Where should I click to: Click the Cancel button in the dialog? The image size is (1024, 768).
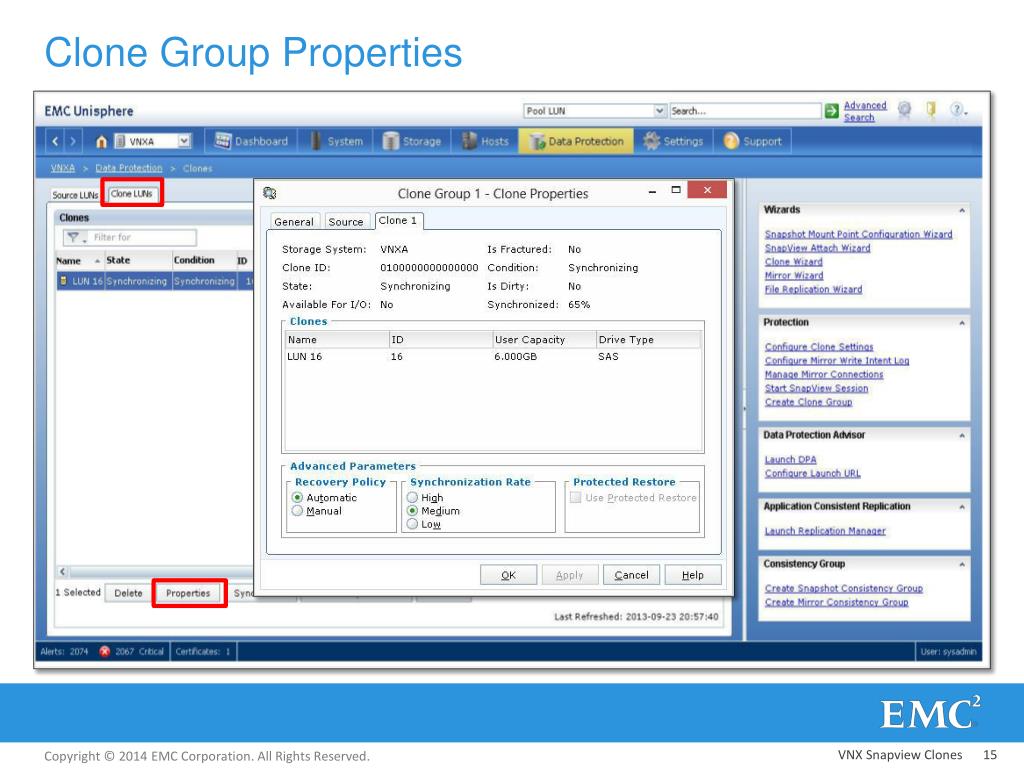[632, 575]
